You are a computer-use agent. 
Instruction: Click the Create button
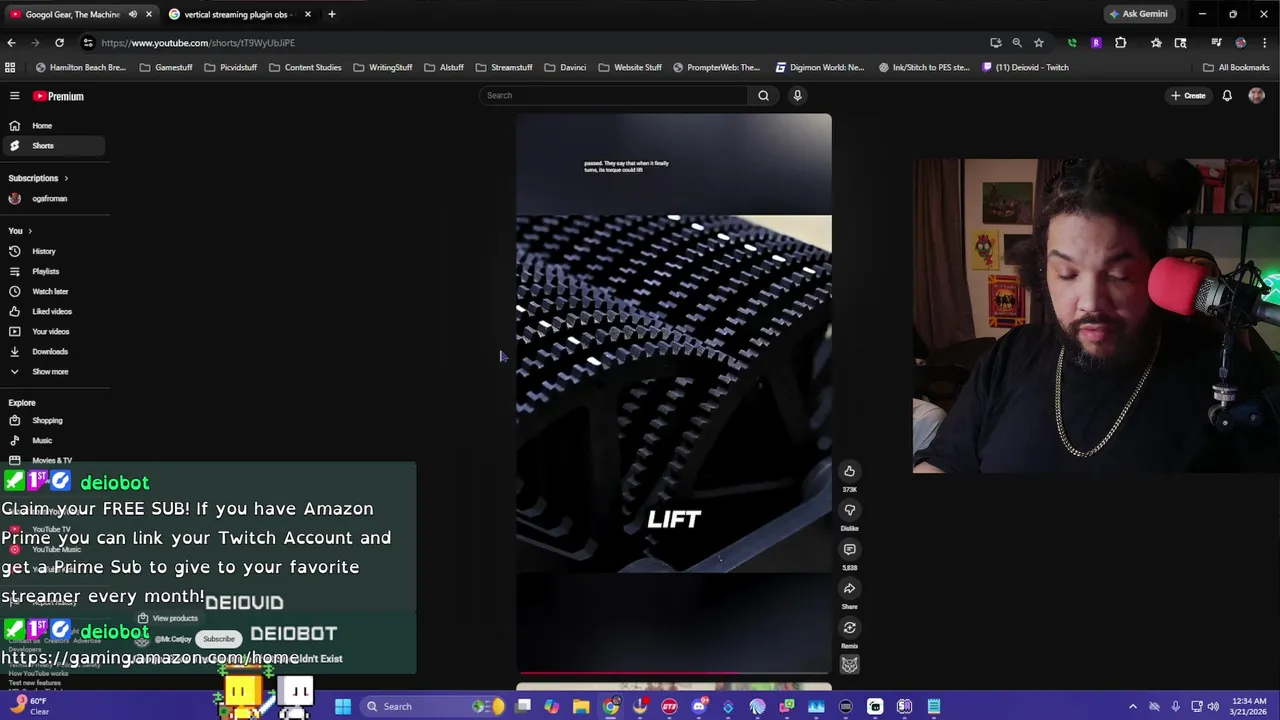(x=1188, y=96)
